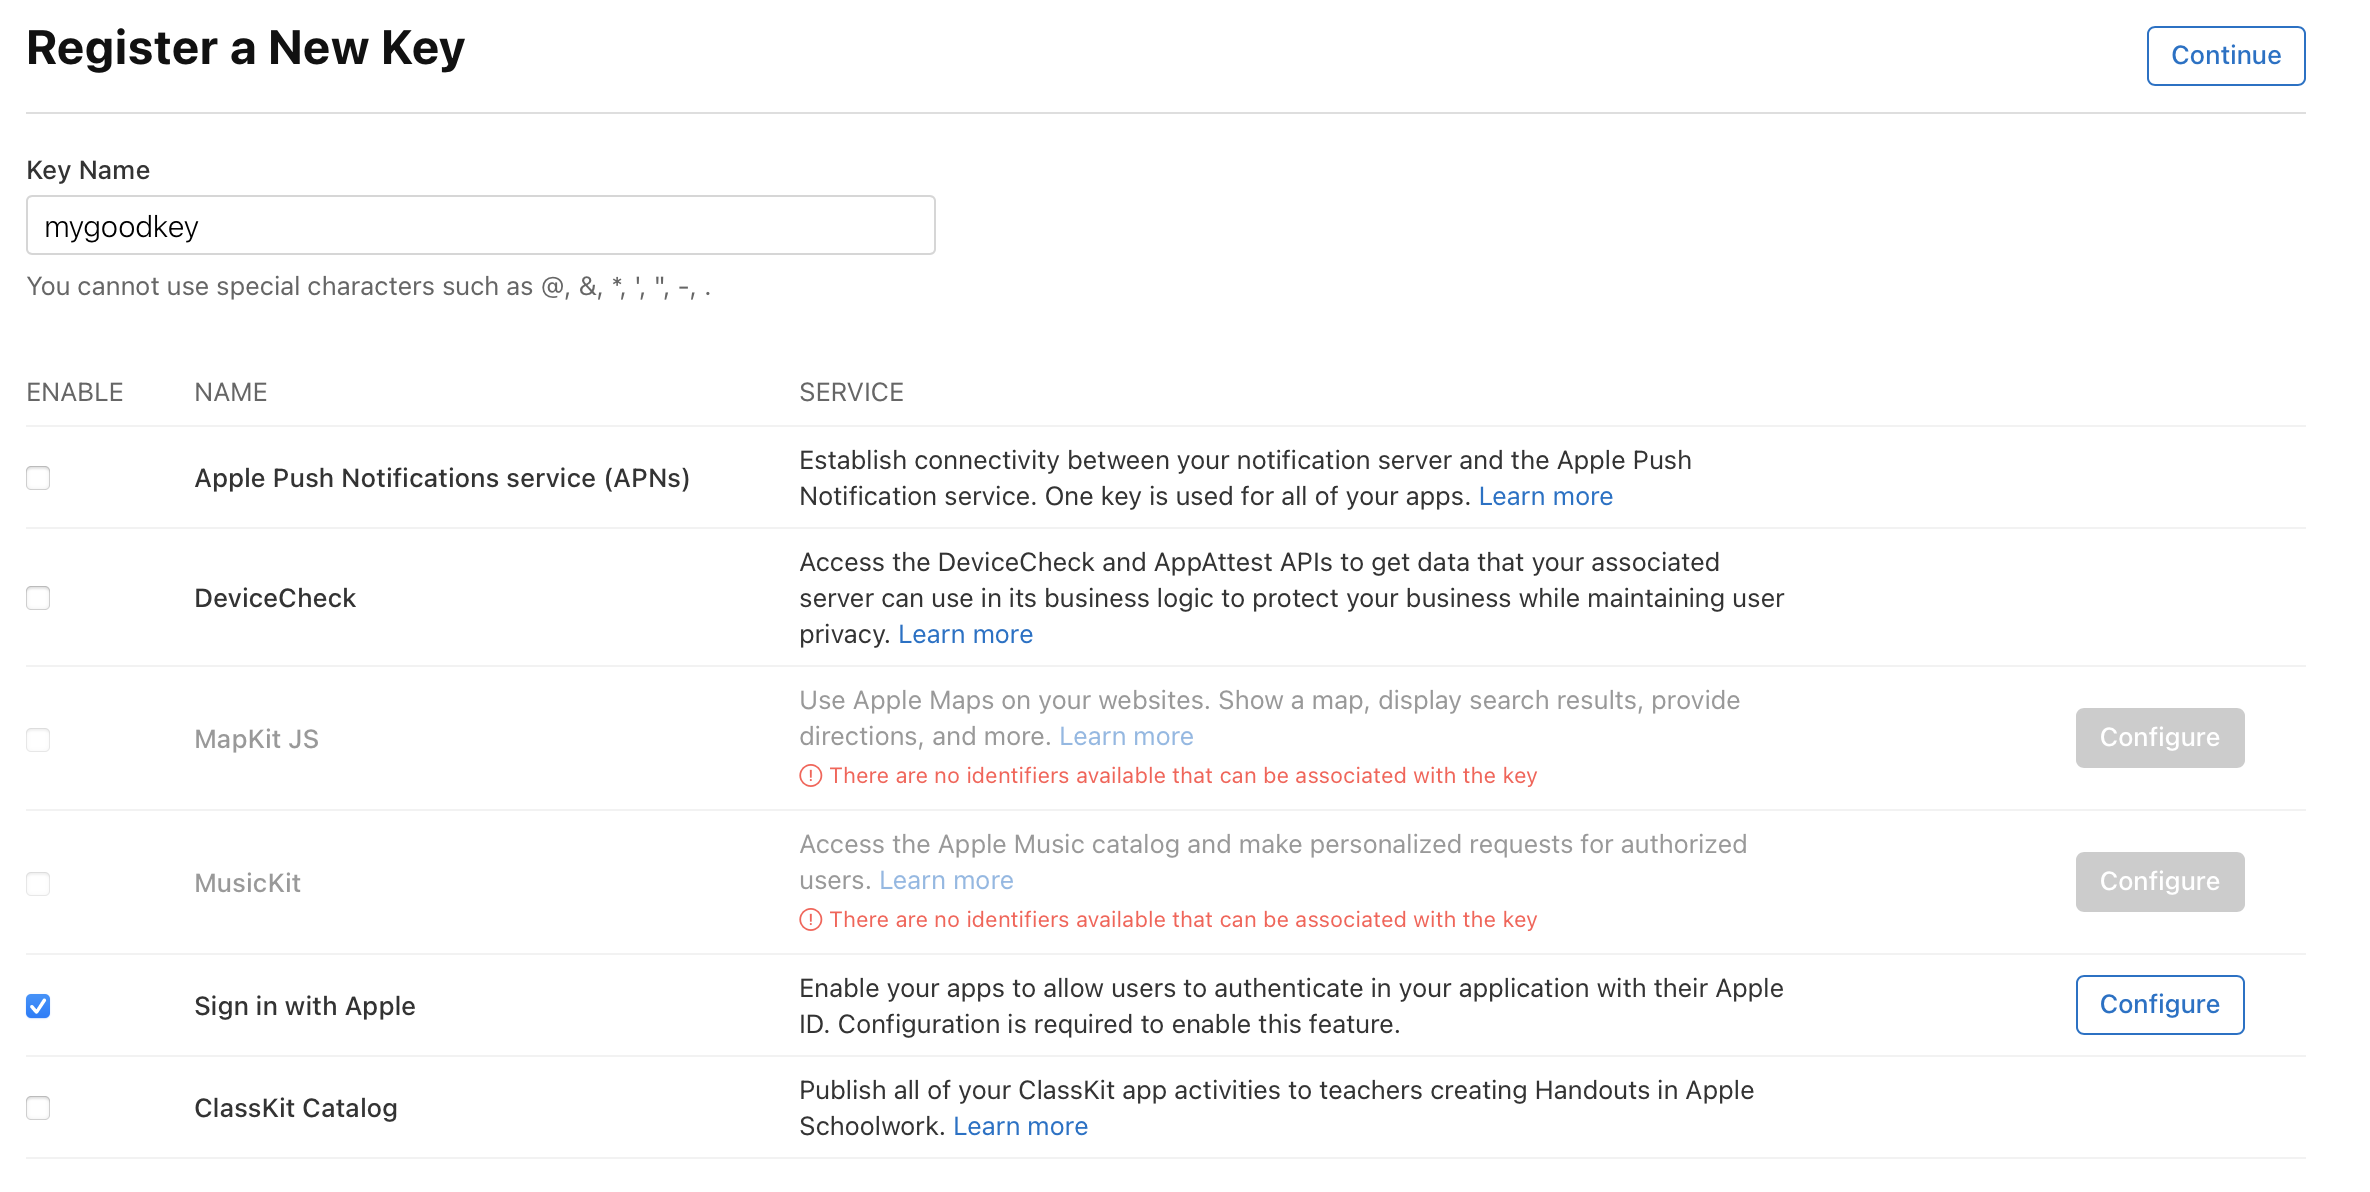The image size is (2370, 1192).
Task: Follow the MapKit JS Learn more link
Action: 1126,737
